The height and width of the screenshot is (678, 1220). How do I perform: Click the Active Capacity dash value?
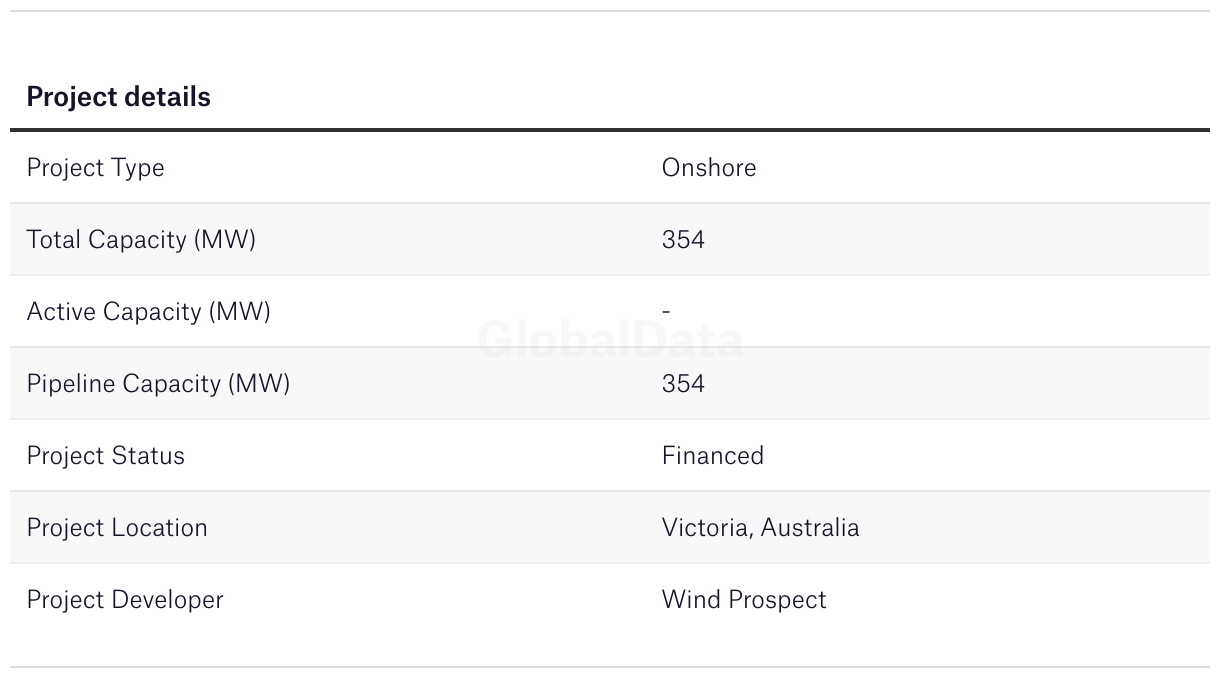(x=666, y=311)
